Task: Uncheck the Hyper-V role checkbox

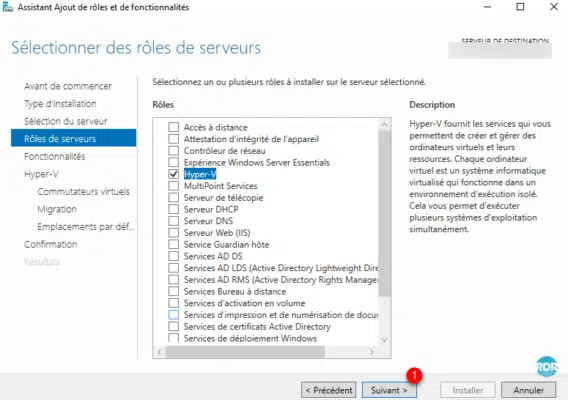Action: [174, 174]
